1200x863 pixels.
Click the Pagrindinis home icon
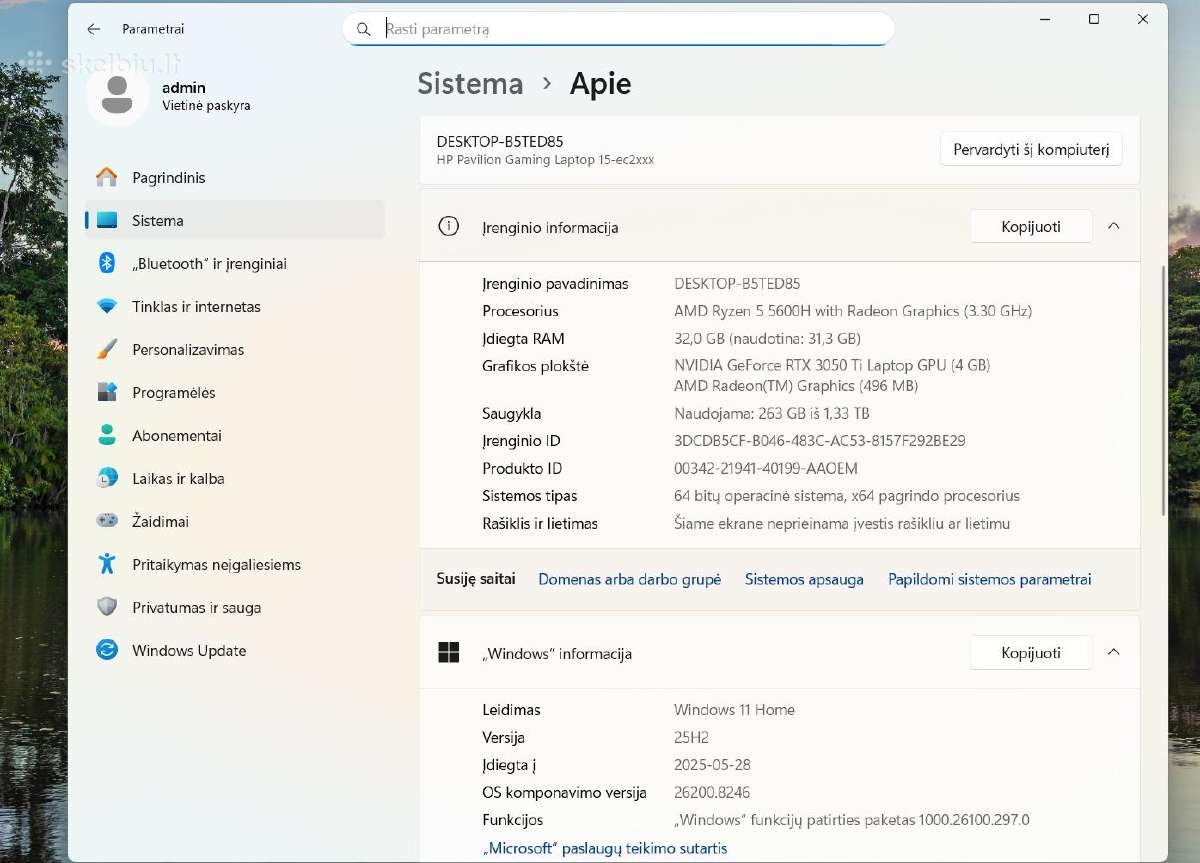107,178
